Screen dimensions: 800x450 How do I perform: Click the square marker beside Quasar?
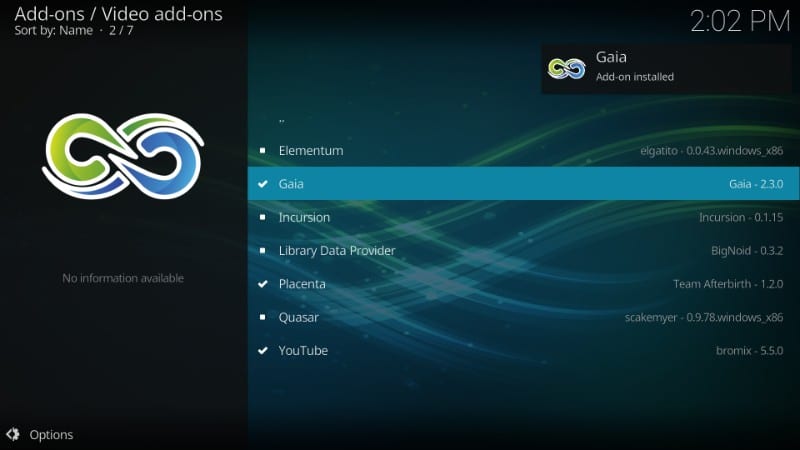point(262,317)
